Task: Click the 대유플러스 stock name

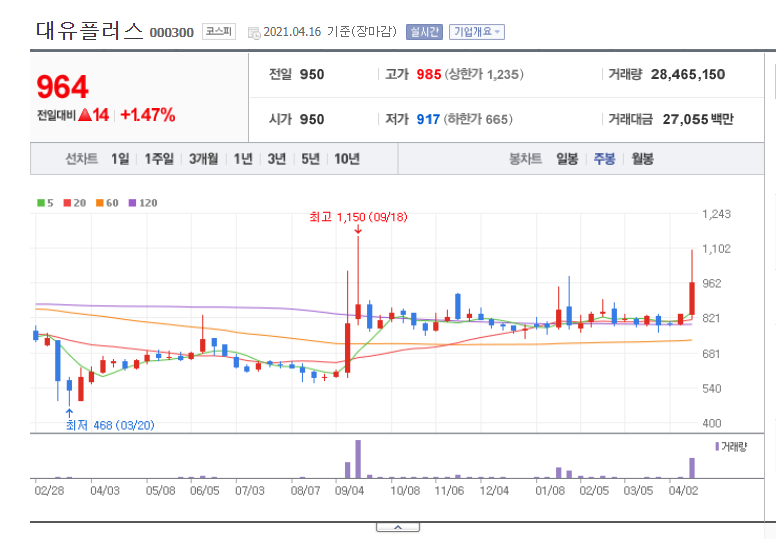Action: coord(89,31)
